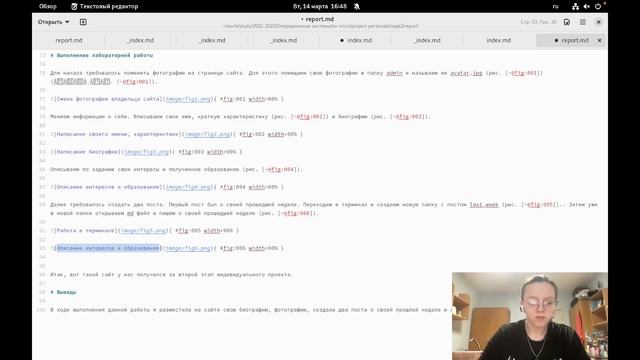Select the active report.md tab
The image size is (640, 360).
(x=571, y=40)
